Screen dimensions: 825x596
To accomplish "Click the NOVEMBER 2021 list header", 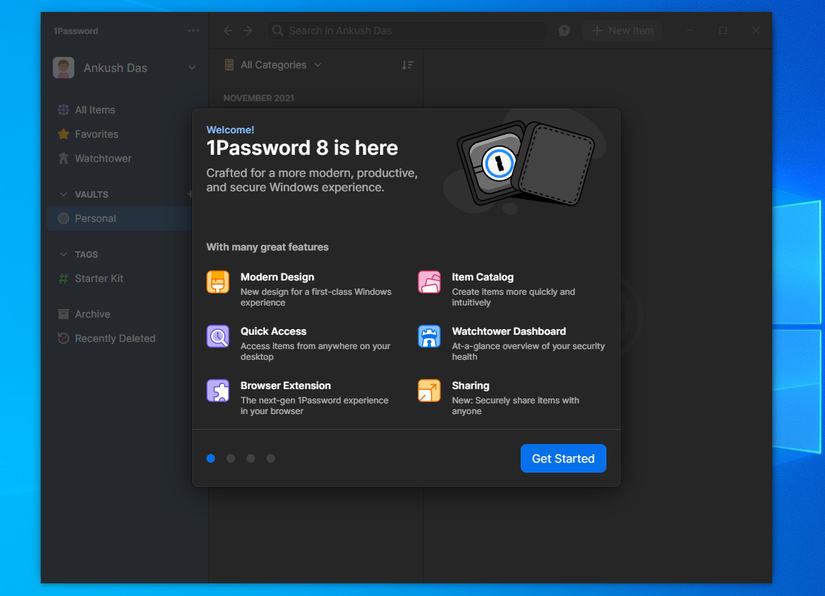I will point(259,98).
